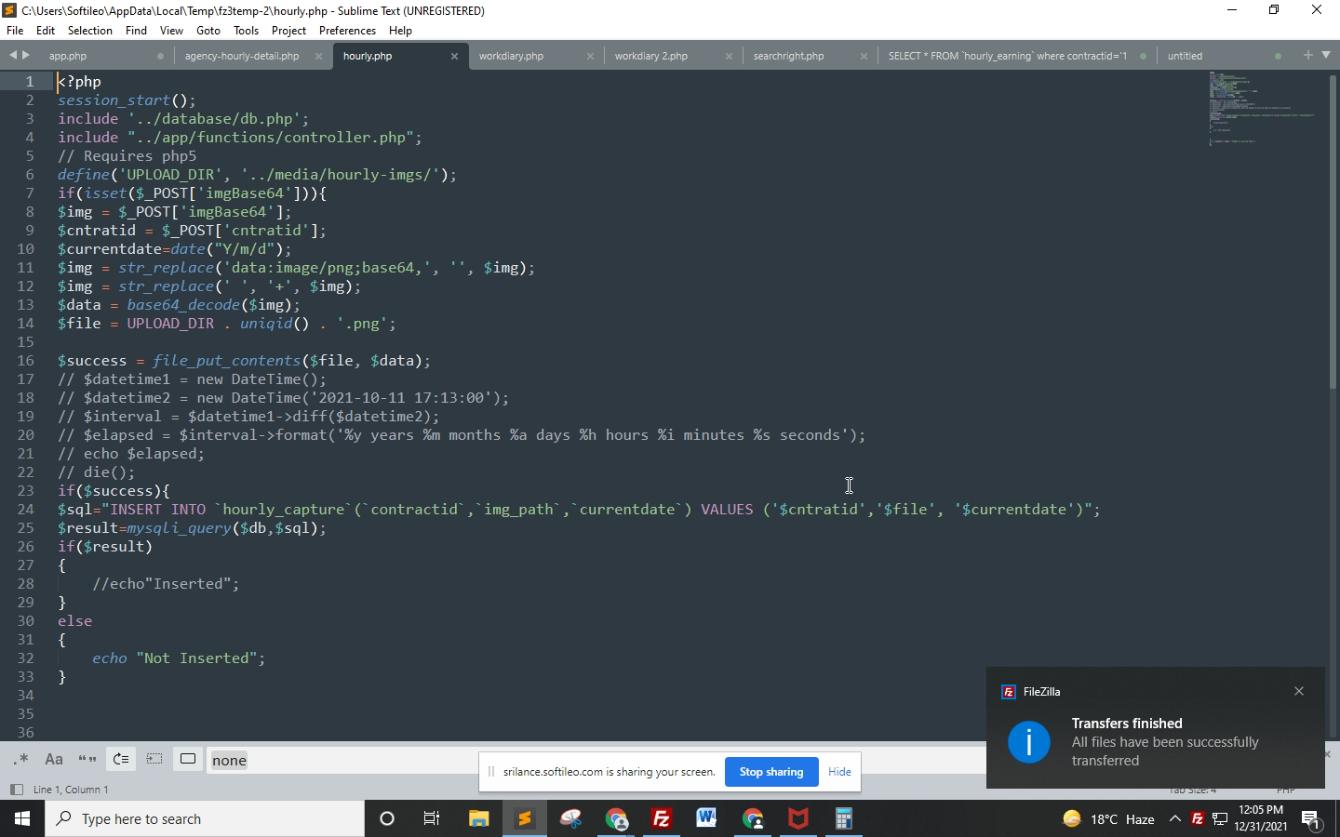Click the highlight matches icon
1340x837 pixels.
coord(188,759)
